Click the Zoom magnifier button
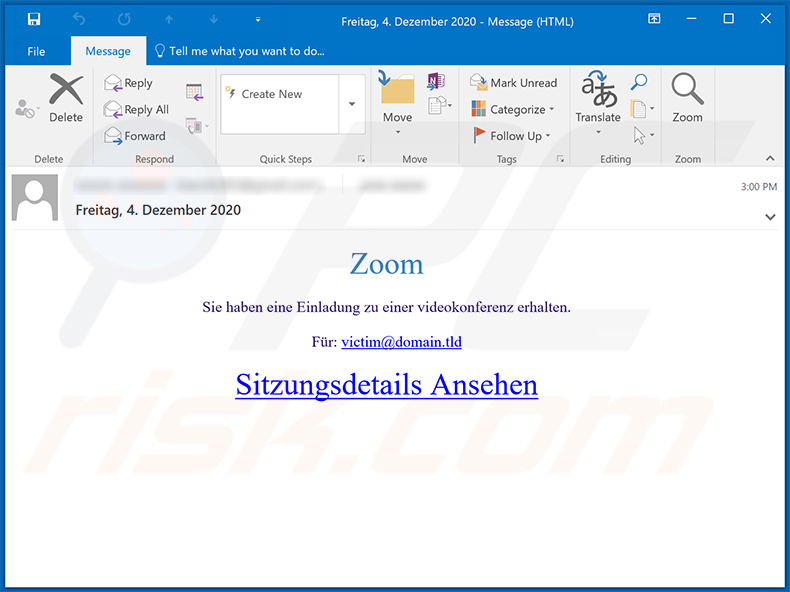 click(x=688, y=98)
